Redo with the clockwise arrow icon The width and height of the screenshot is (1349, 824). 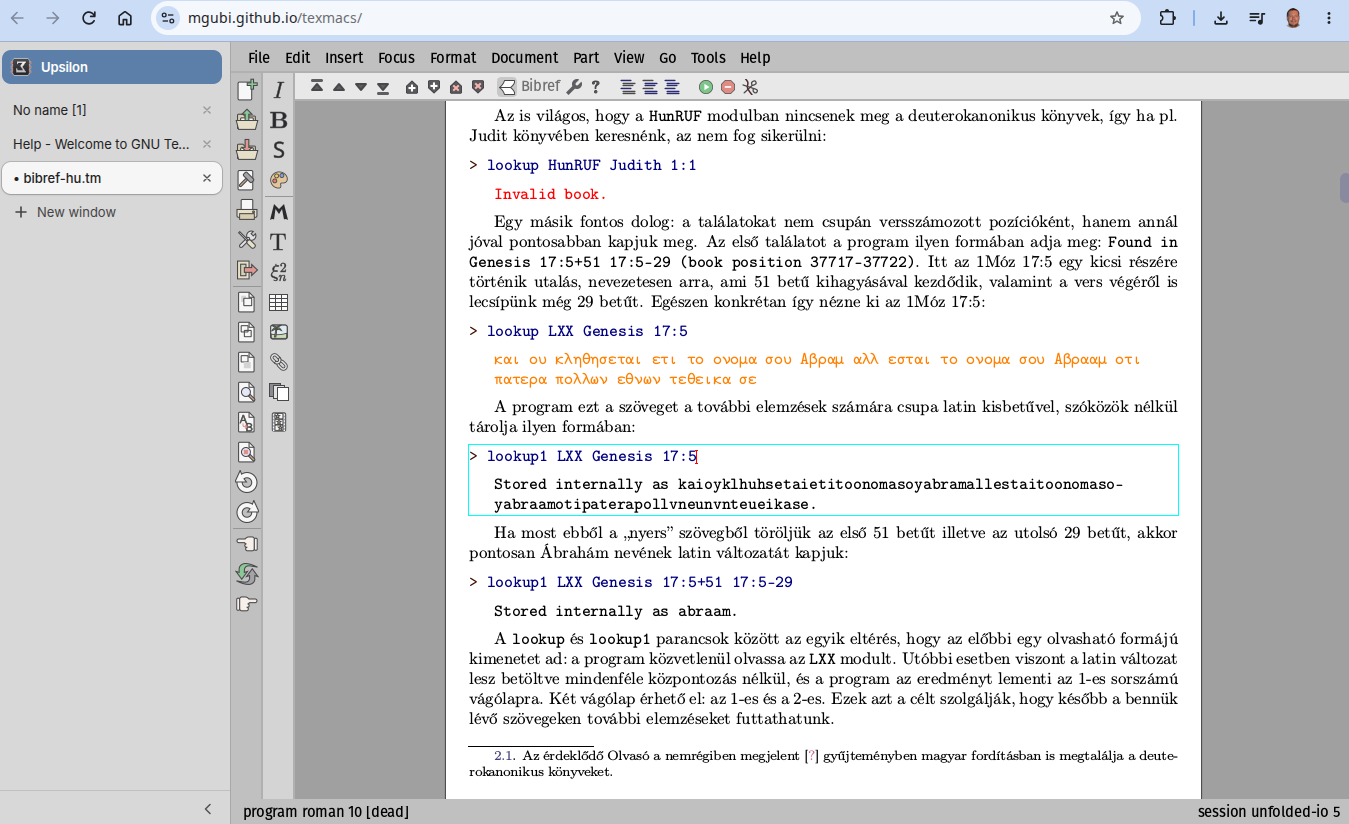click(x=247, y=512)
